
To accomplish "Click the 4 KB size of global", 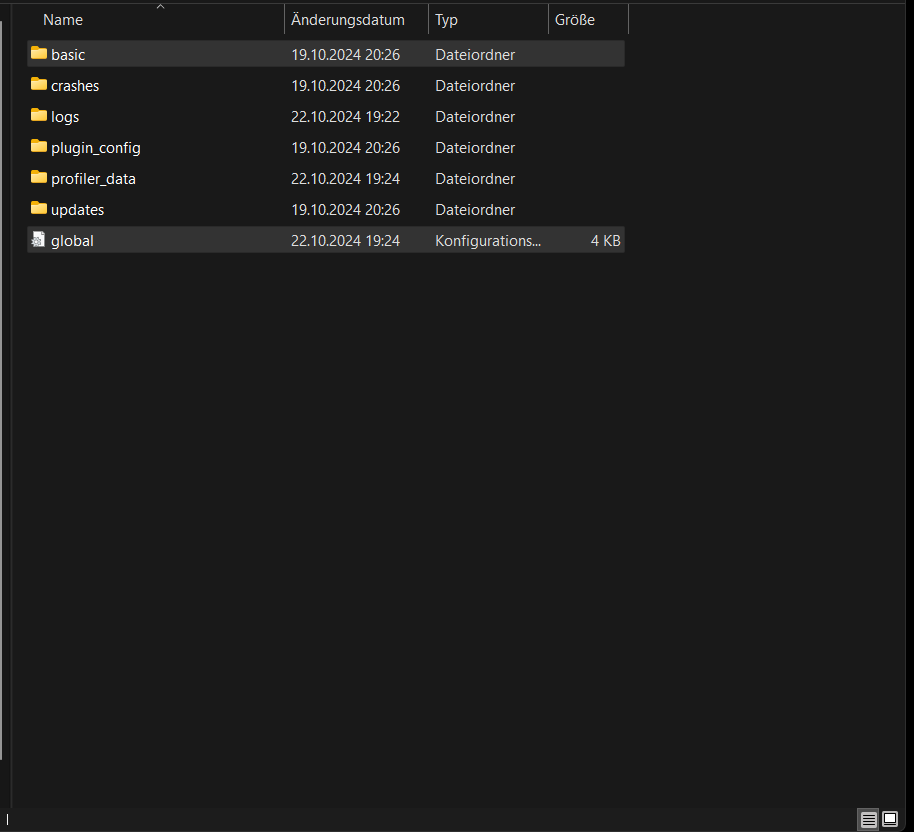I will [605, 240].
